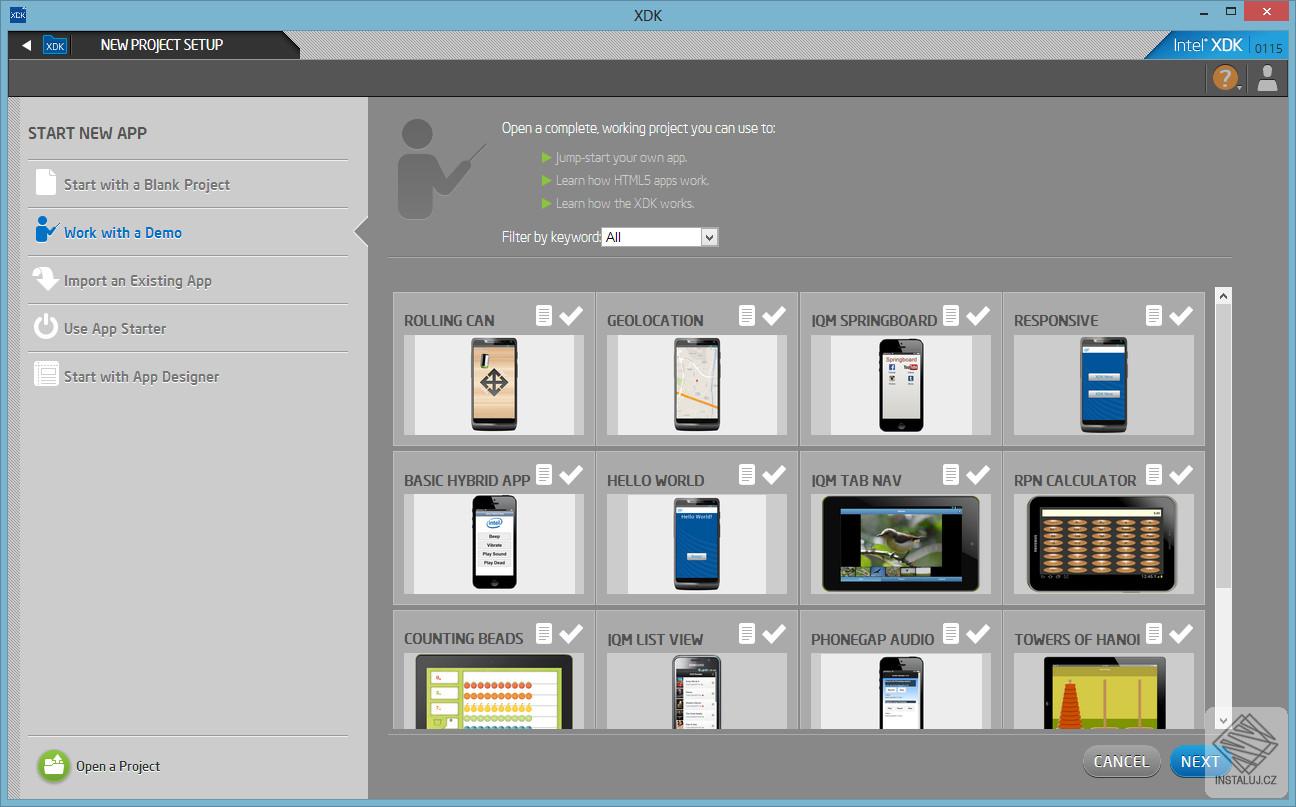Open the Counting Beads document icon
This screenshot has height=807, width=1296.
(x=544, y=633)
